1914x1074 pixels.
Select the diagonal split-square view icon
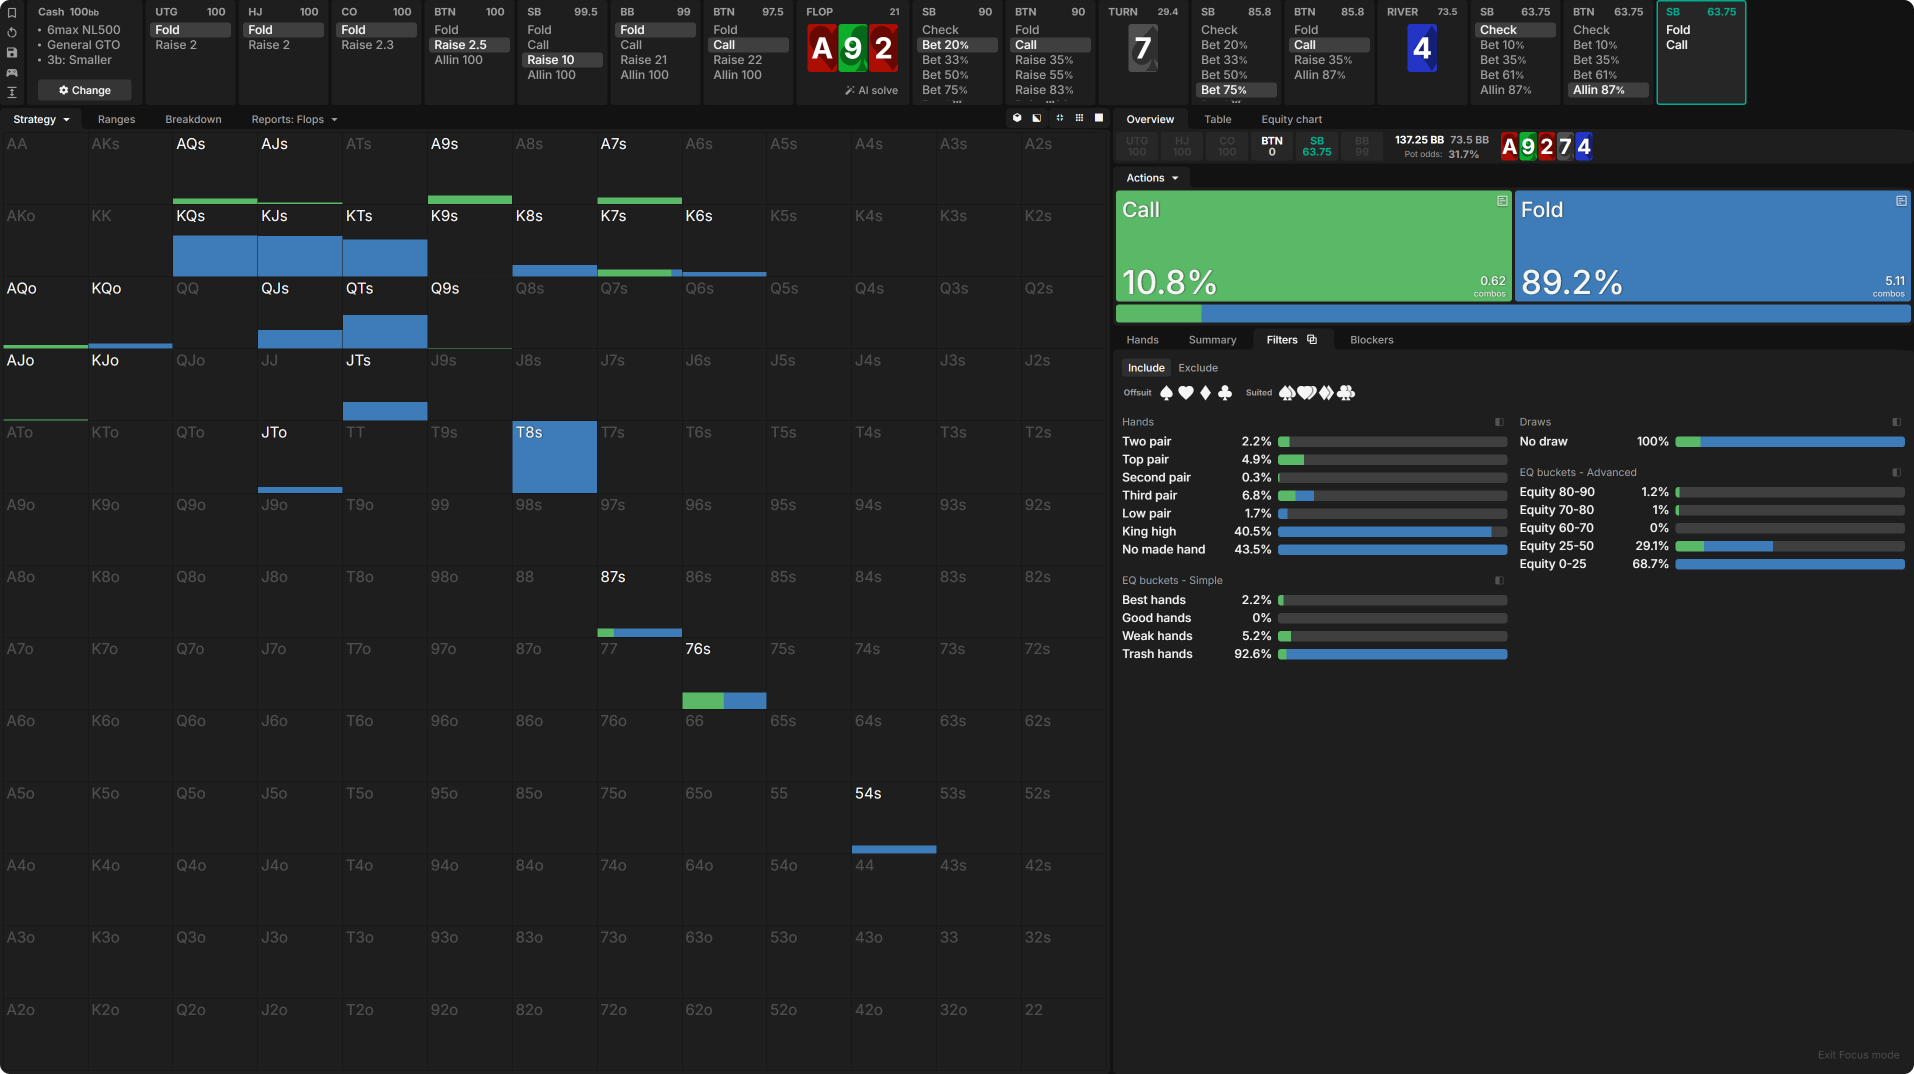pyautogui.click(x=1037, y=118)
